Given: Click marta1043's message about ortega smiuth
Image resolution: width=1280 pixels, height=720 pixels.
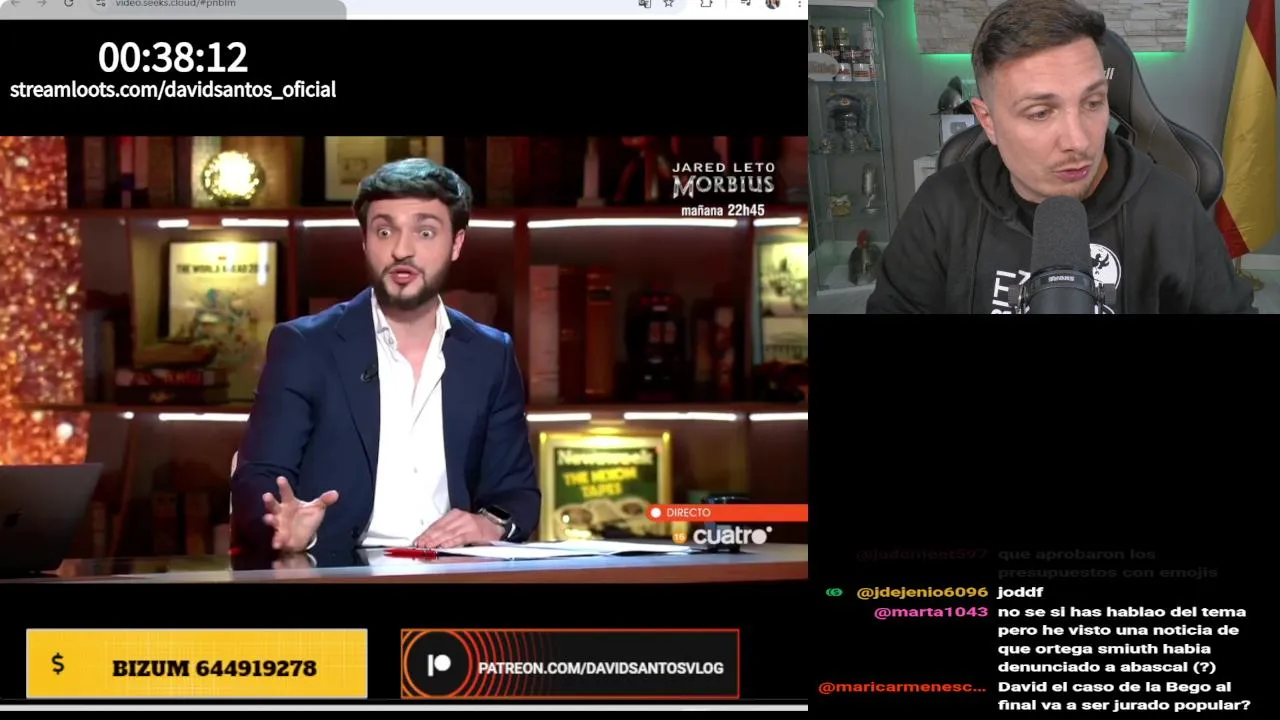Looking at the screenshot, I should pos(1122,639).
